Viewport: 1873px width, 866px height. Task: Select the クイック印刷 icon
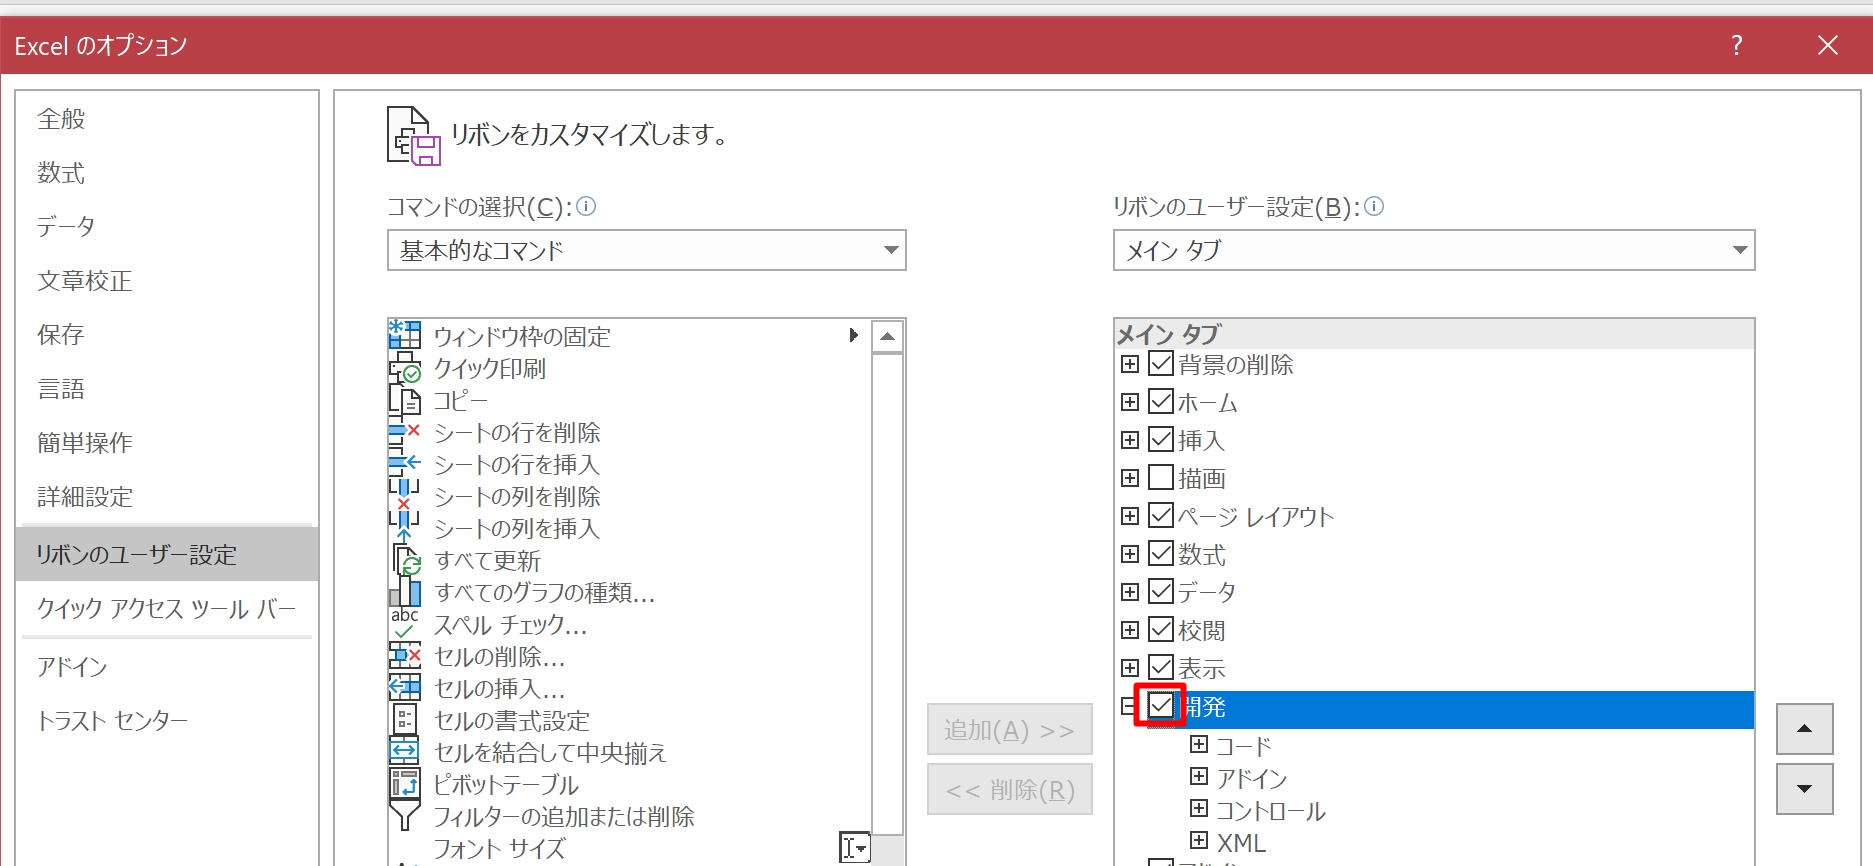coord(404,368)
